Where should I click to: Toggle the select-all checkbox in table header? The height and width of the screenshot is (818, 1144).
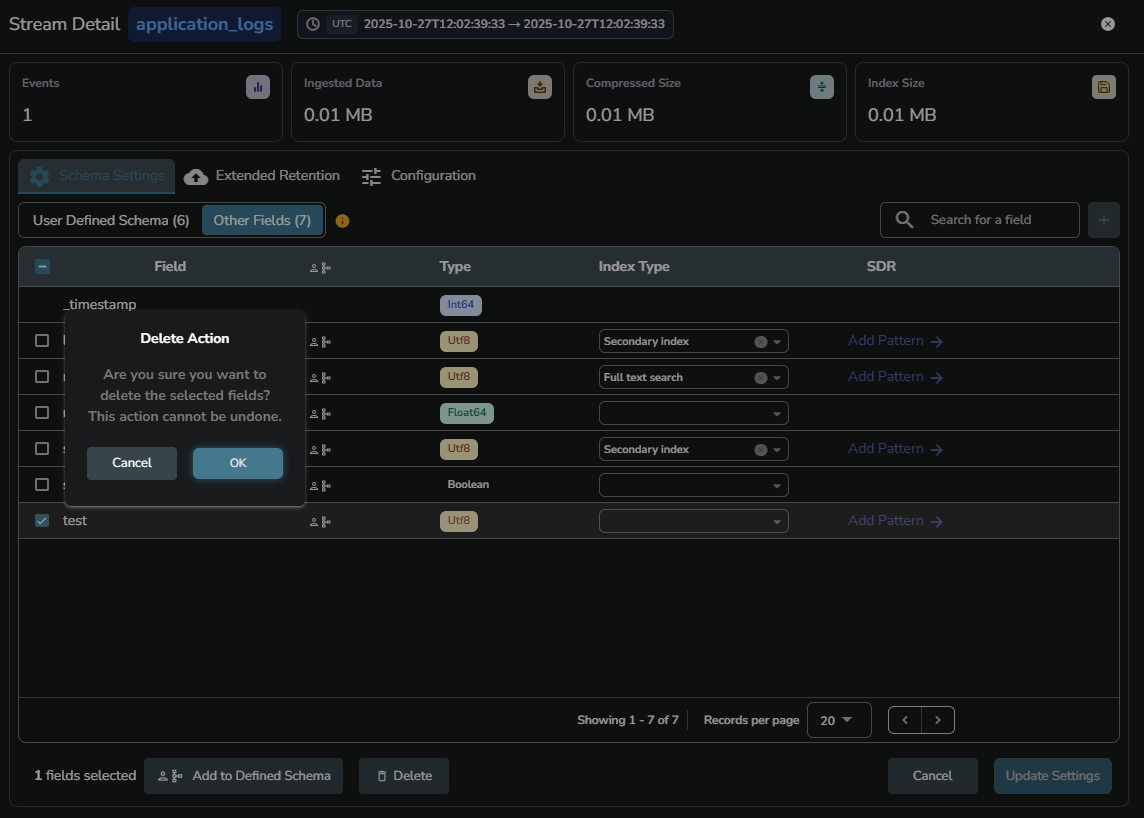click(42, 267)
